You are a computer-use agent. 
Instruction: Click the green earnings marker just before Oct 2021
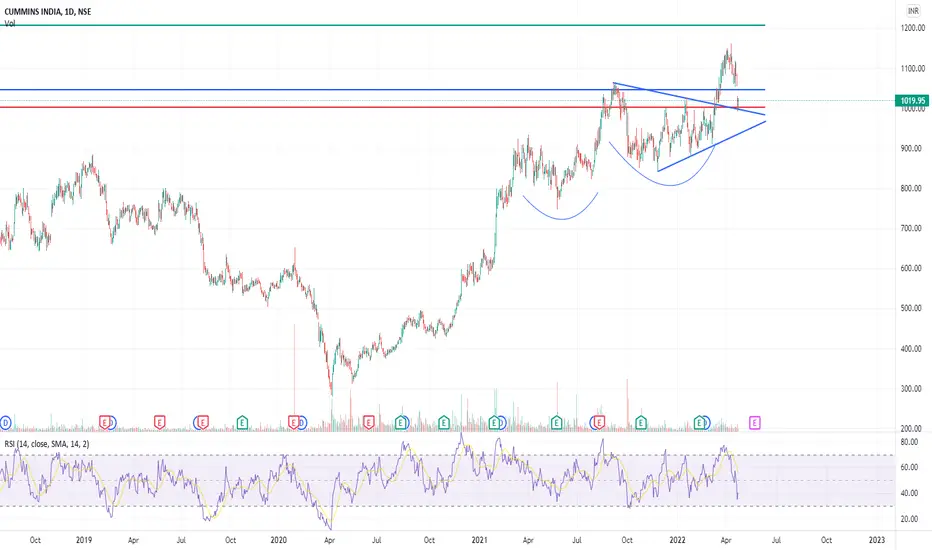(641, 423)
